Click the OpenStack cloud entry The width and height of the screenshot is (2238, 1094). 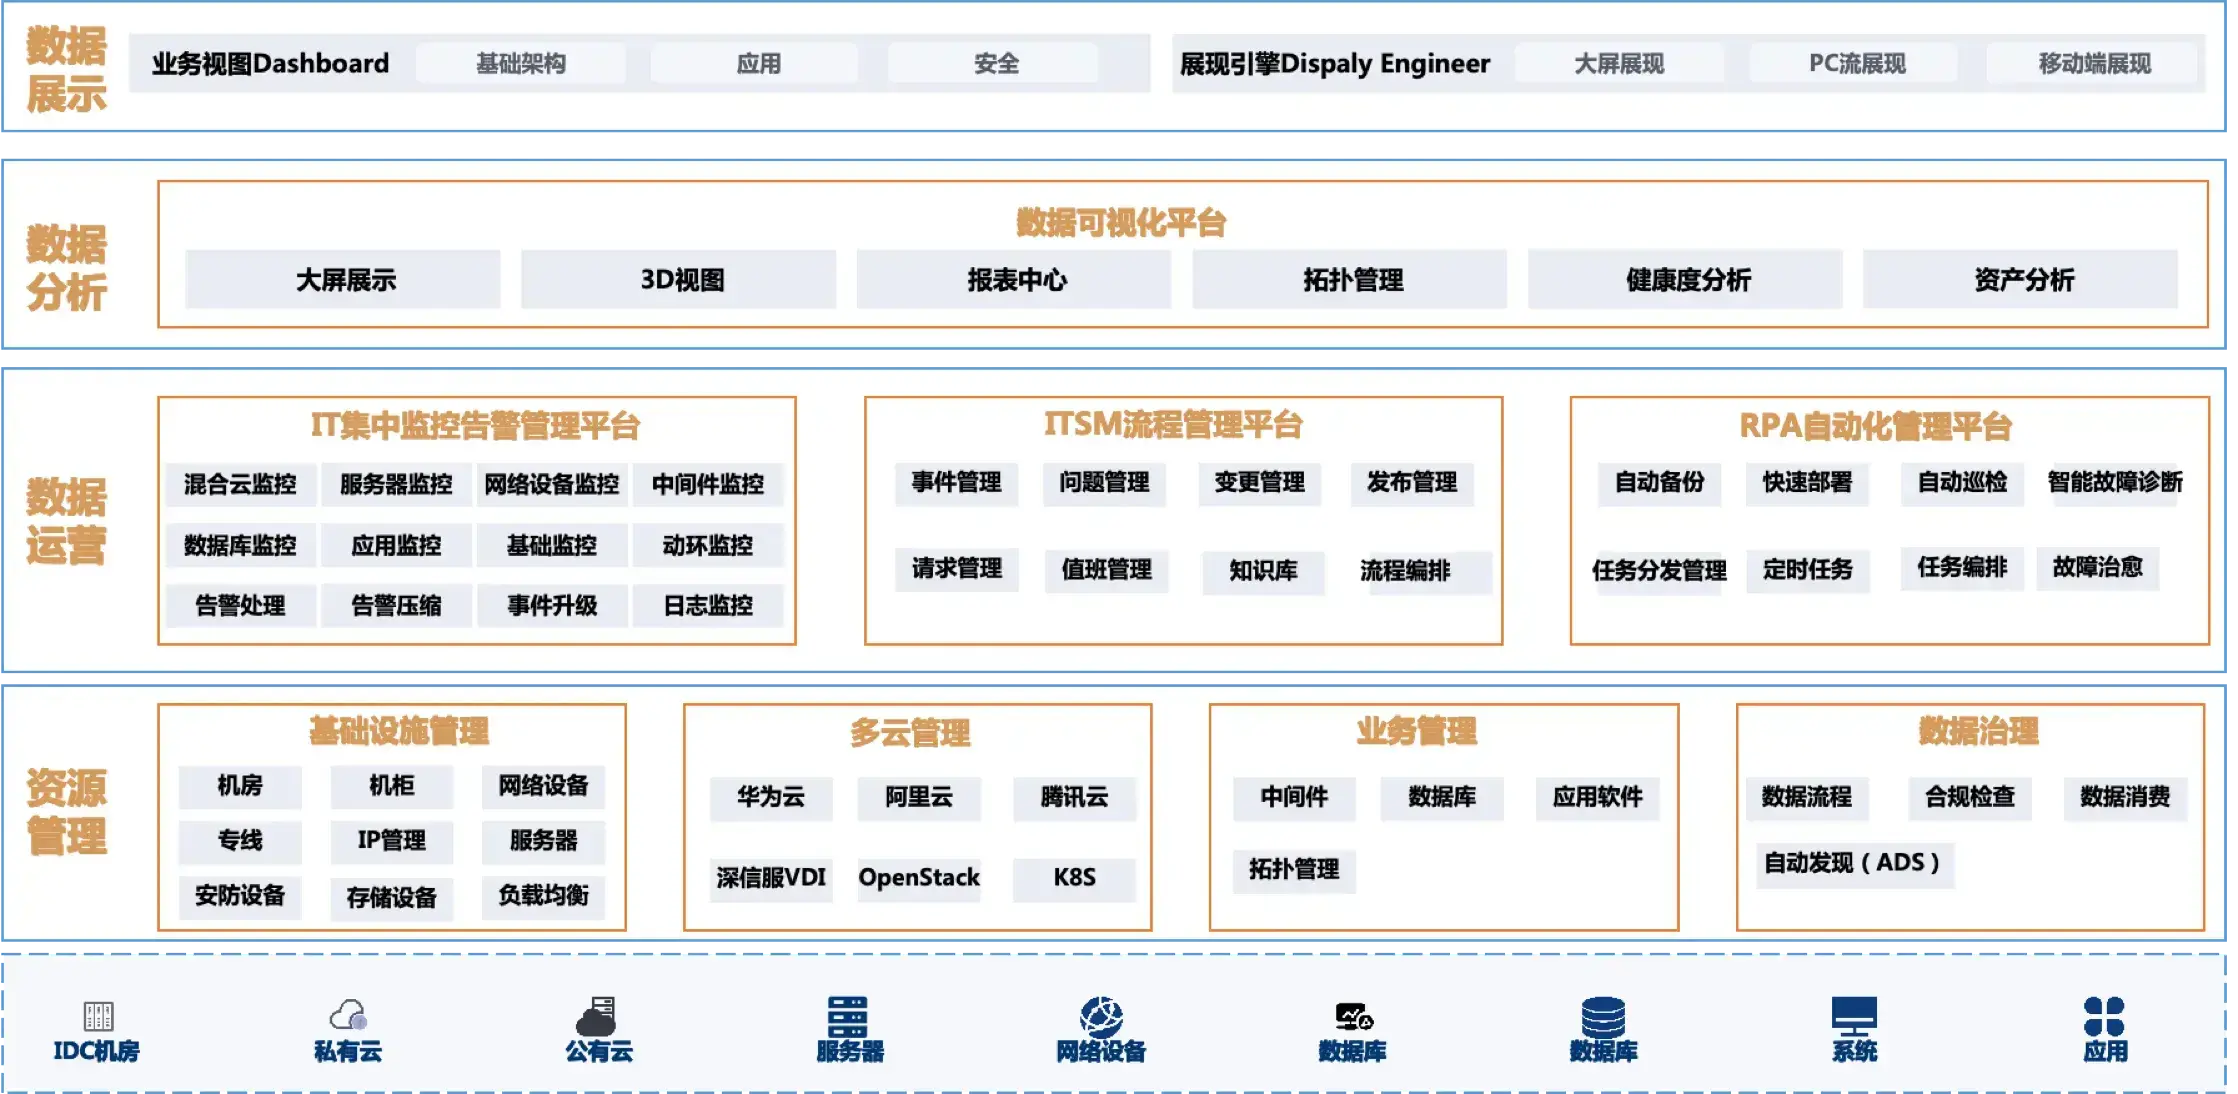tap(918, 878)
